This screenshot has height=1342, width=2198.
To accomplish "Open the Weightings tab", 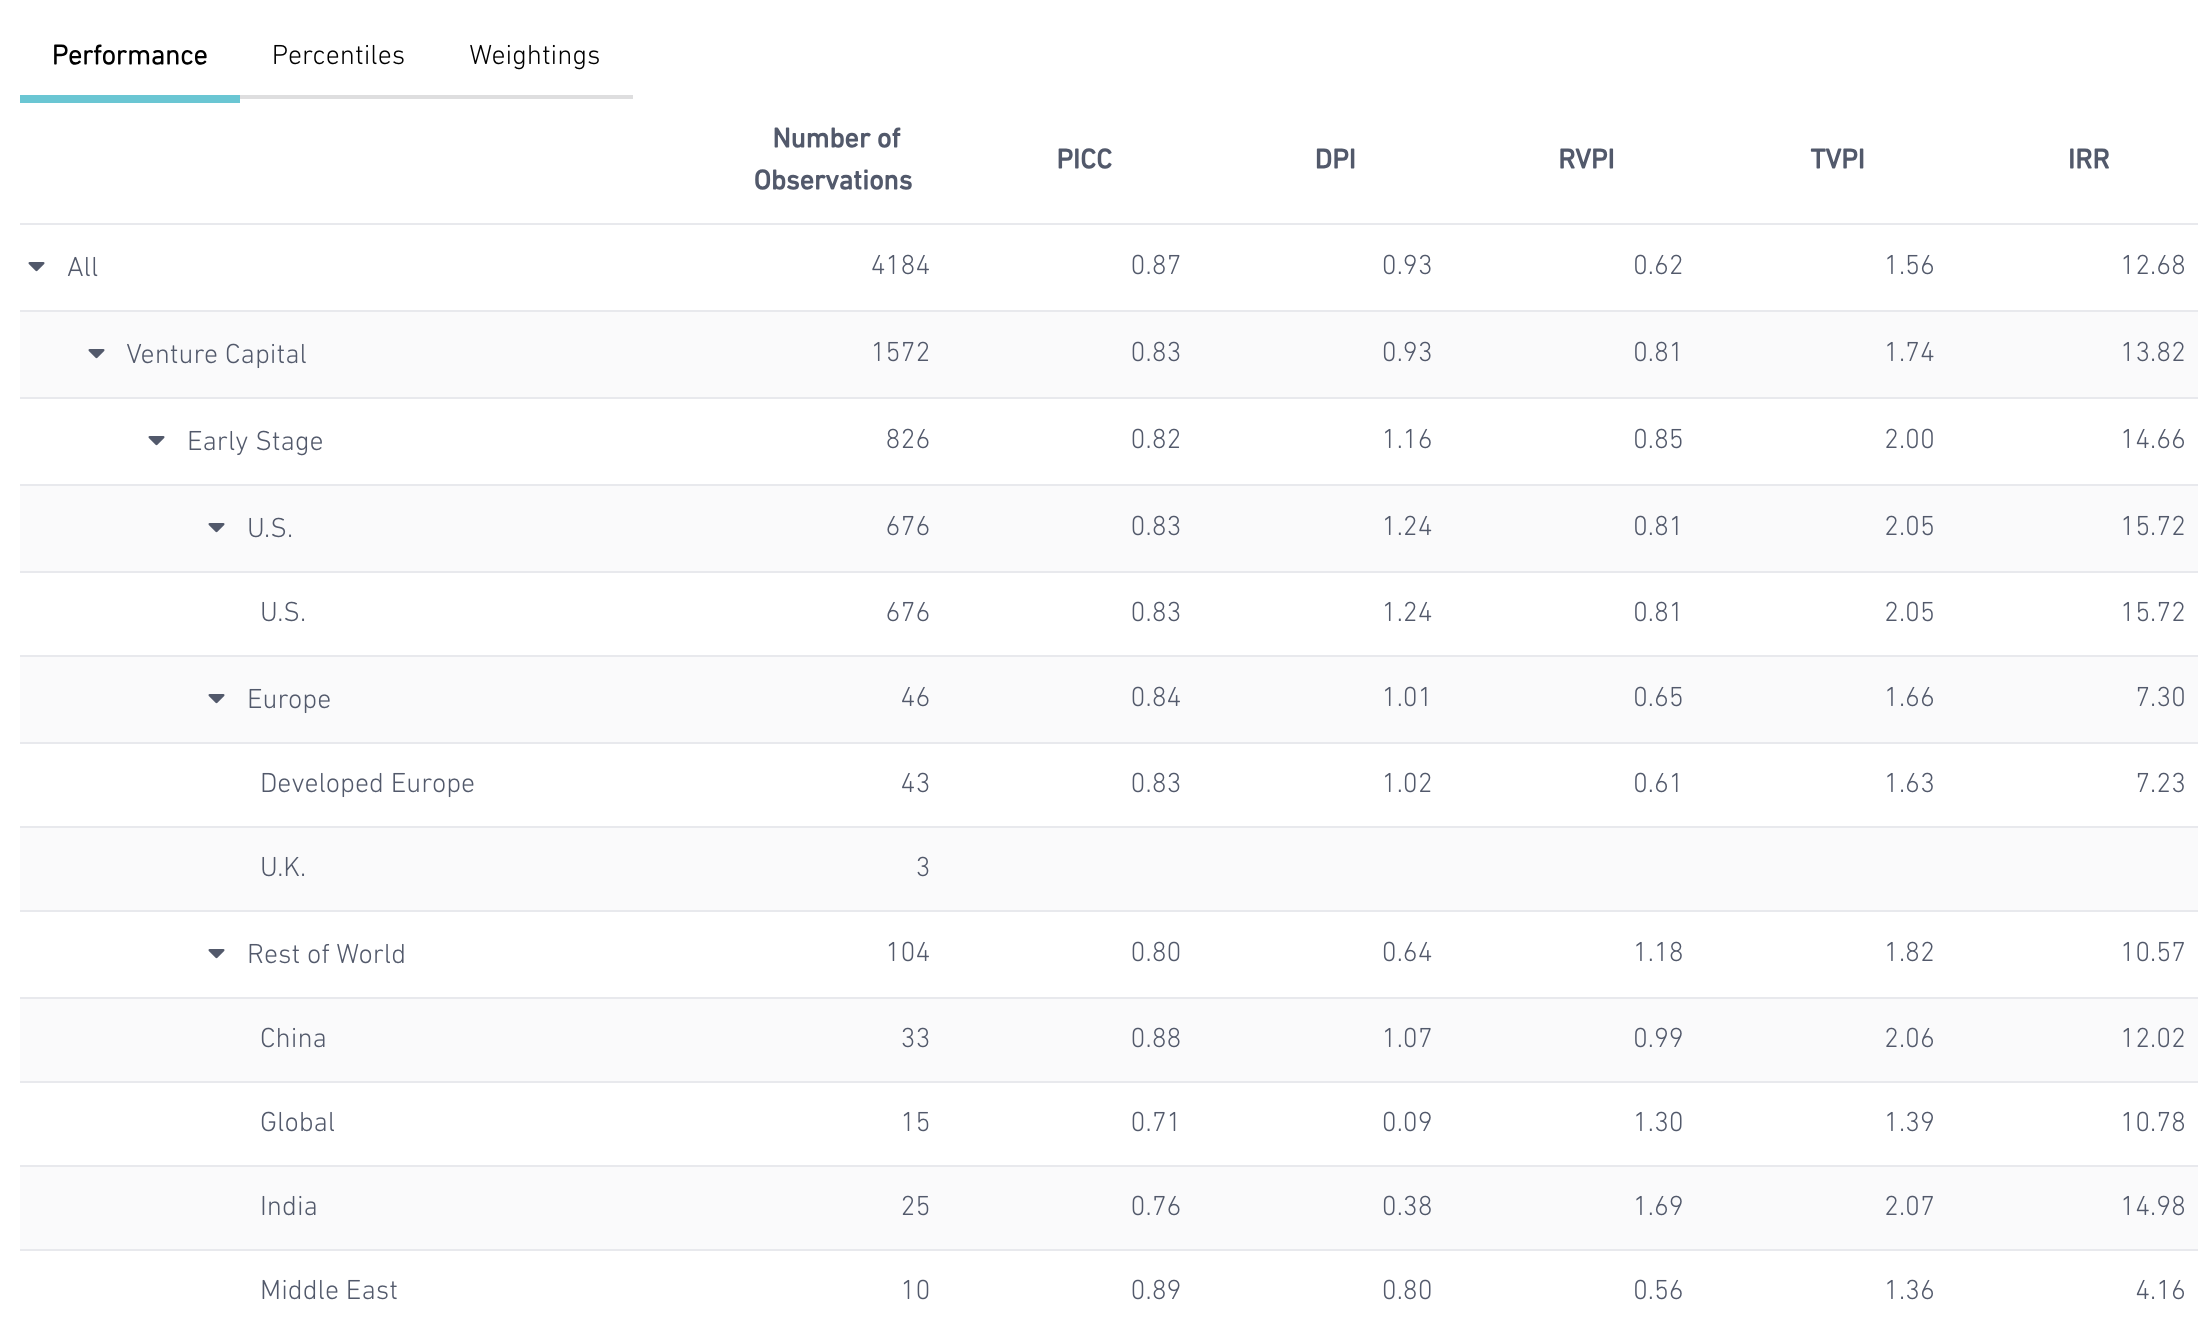I will [534, 55].
